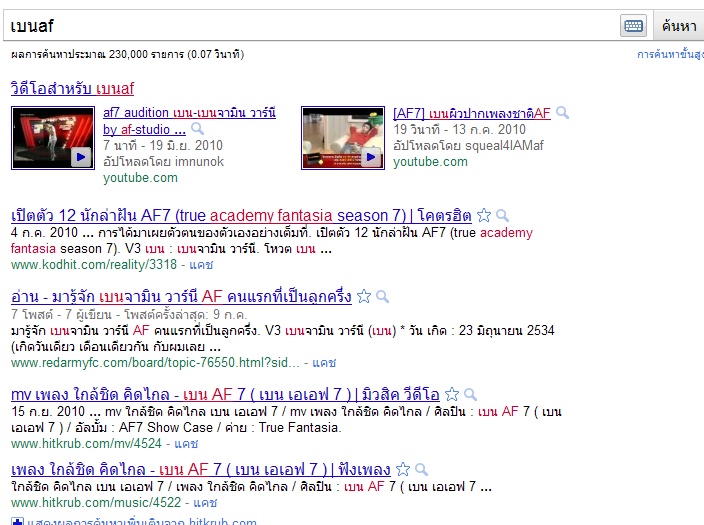Focus the search field containing เบนaf
Viewport: 704px width, 525px height.
[x=312, y=26]
